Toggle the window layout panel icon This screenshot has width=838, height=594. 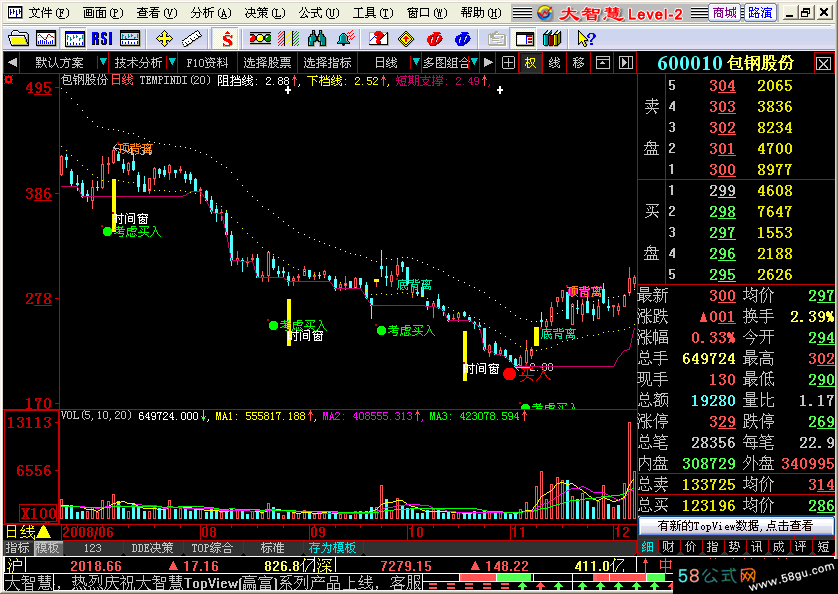525,38
